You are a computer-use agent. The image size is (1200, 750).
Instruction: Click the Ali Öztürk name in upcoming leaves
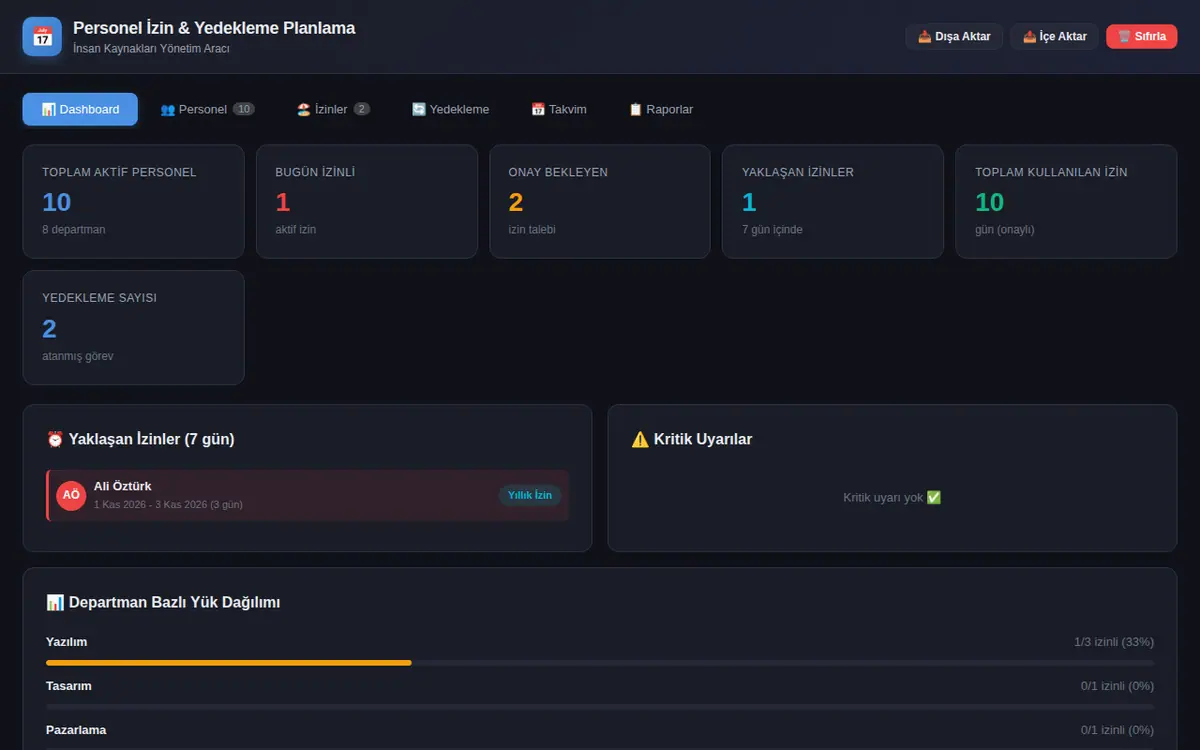tap(123, 486)
